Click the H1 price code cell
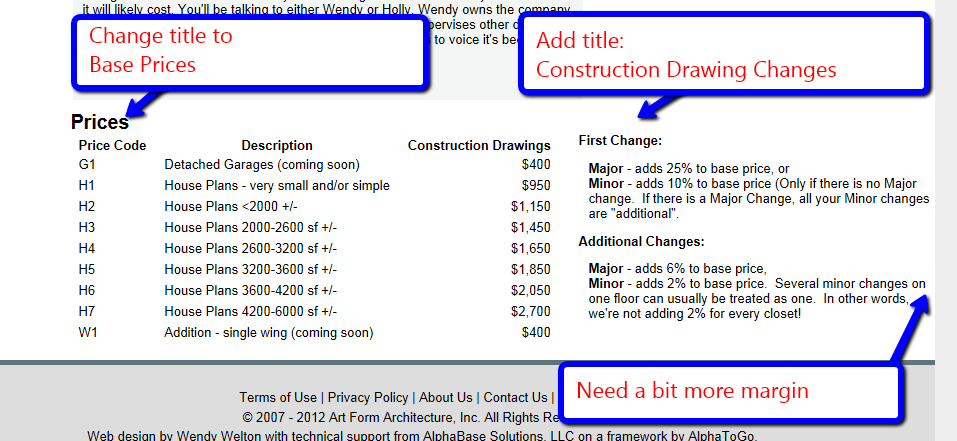The image size is (957, 441). click(x=87, y=185)
